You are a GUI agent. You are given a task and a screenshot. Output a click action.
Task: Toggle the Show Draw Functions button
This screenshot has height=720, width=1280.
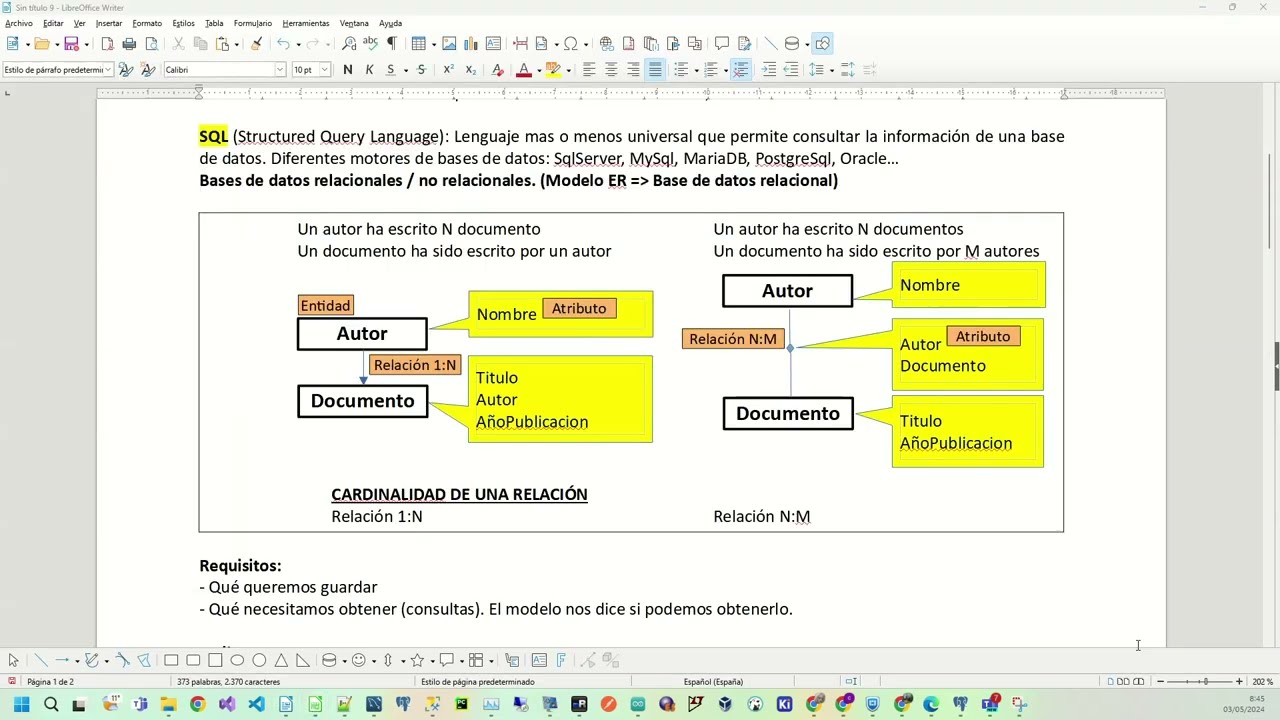coord(822,44)
